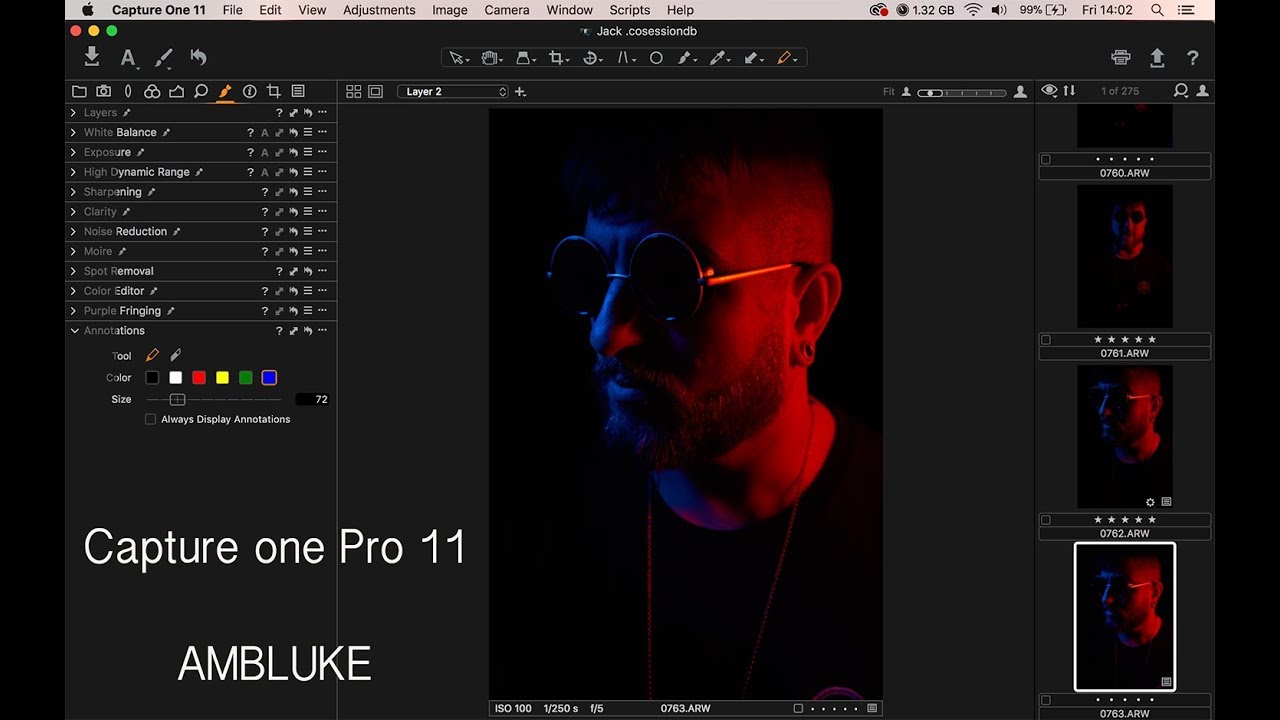Select the orange Annotations pencil cursor tool
The height and width of the screenshot is (720, 1280).
pos(786,58)
